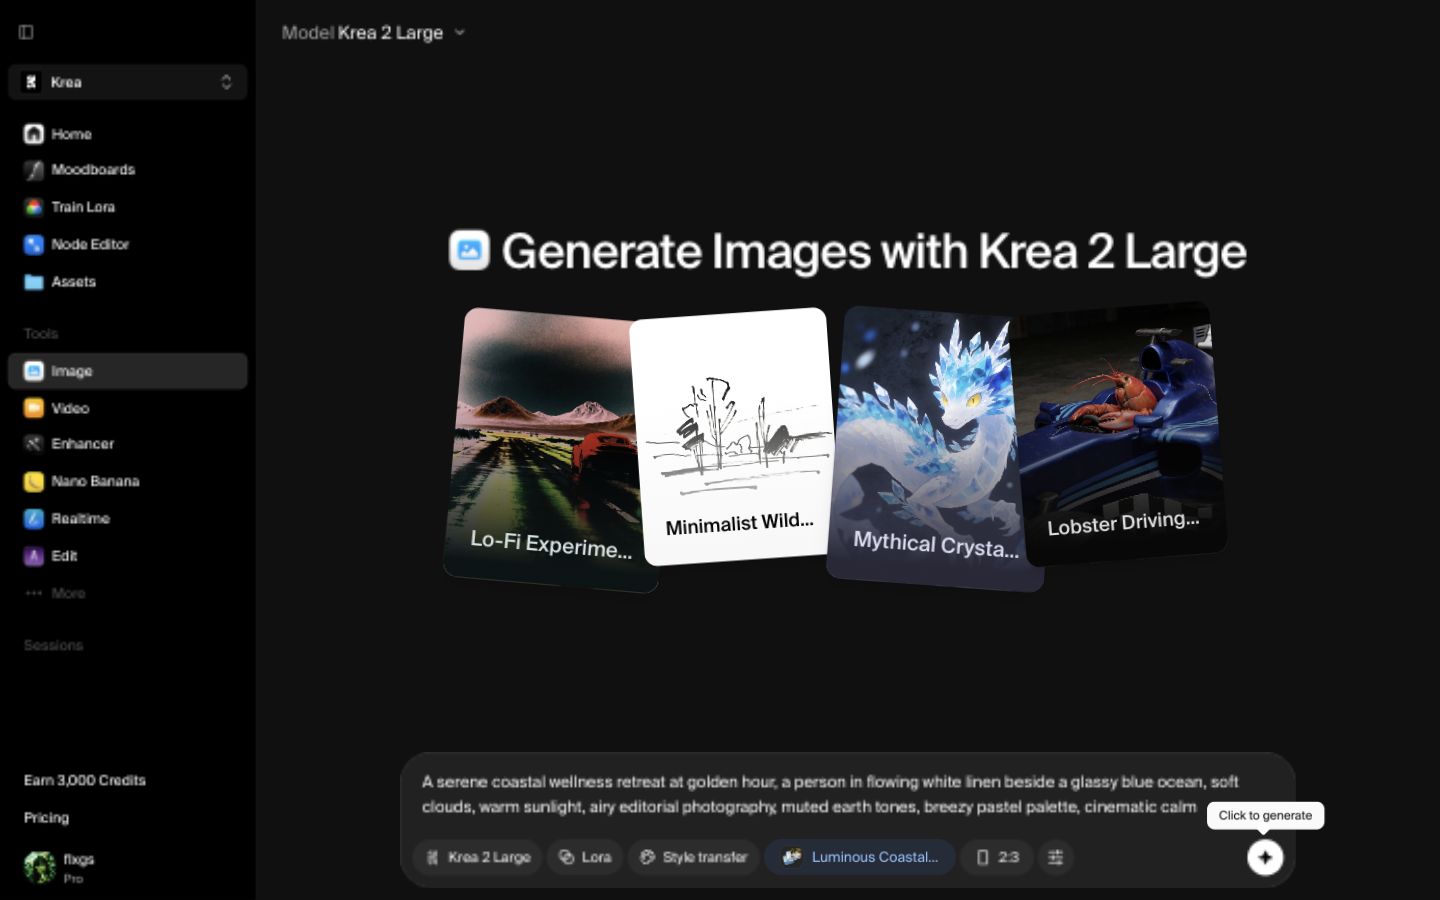Click the Home icon in sidebar
This screenshot has height=900, width=1440.
[x=34, y=134]
